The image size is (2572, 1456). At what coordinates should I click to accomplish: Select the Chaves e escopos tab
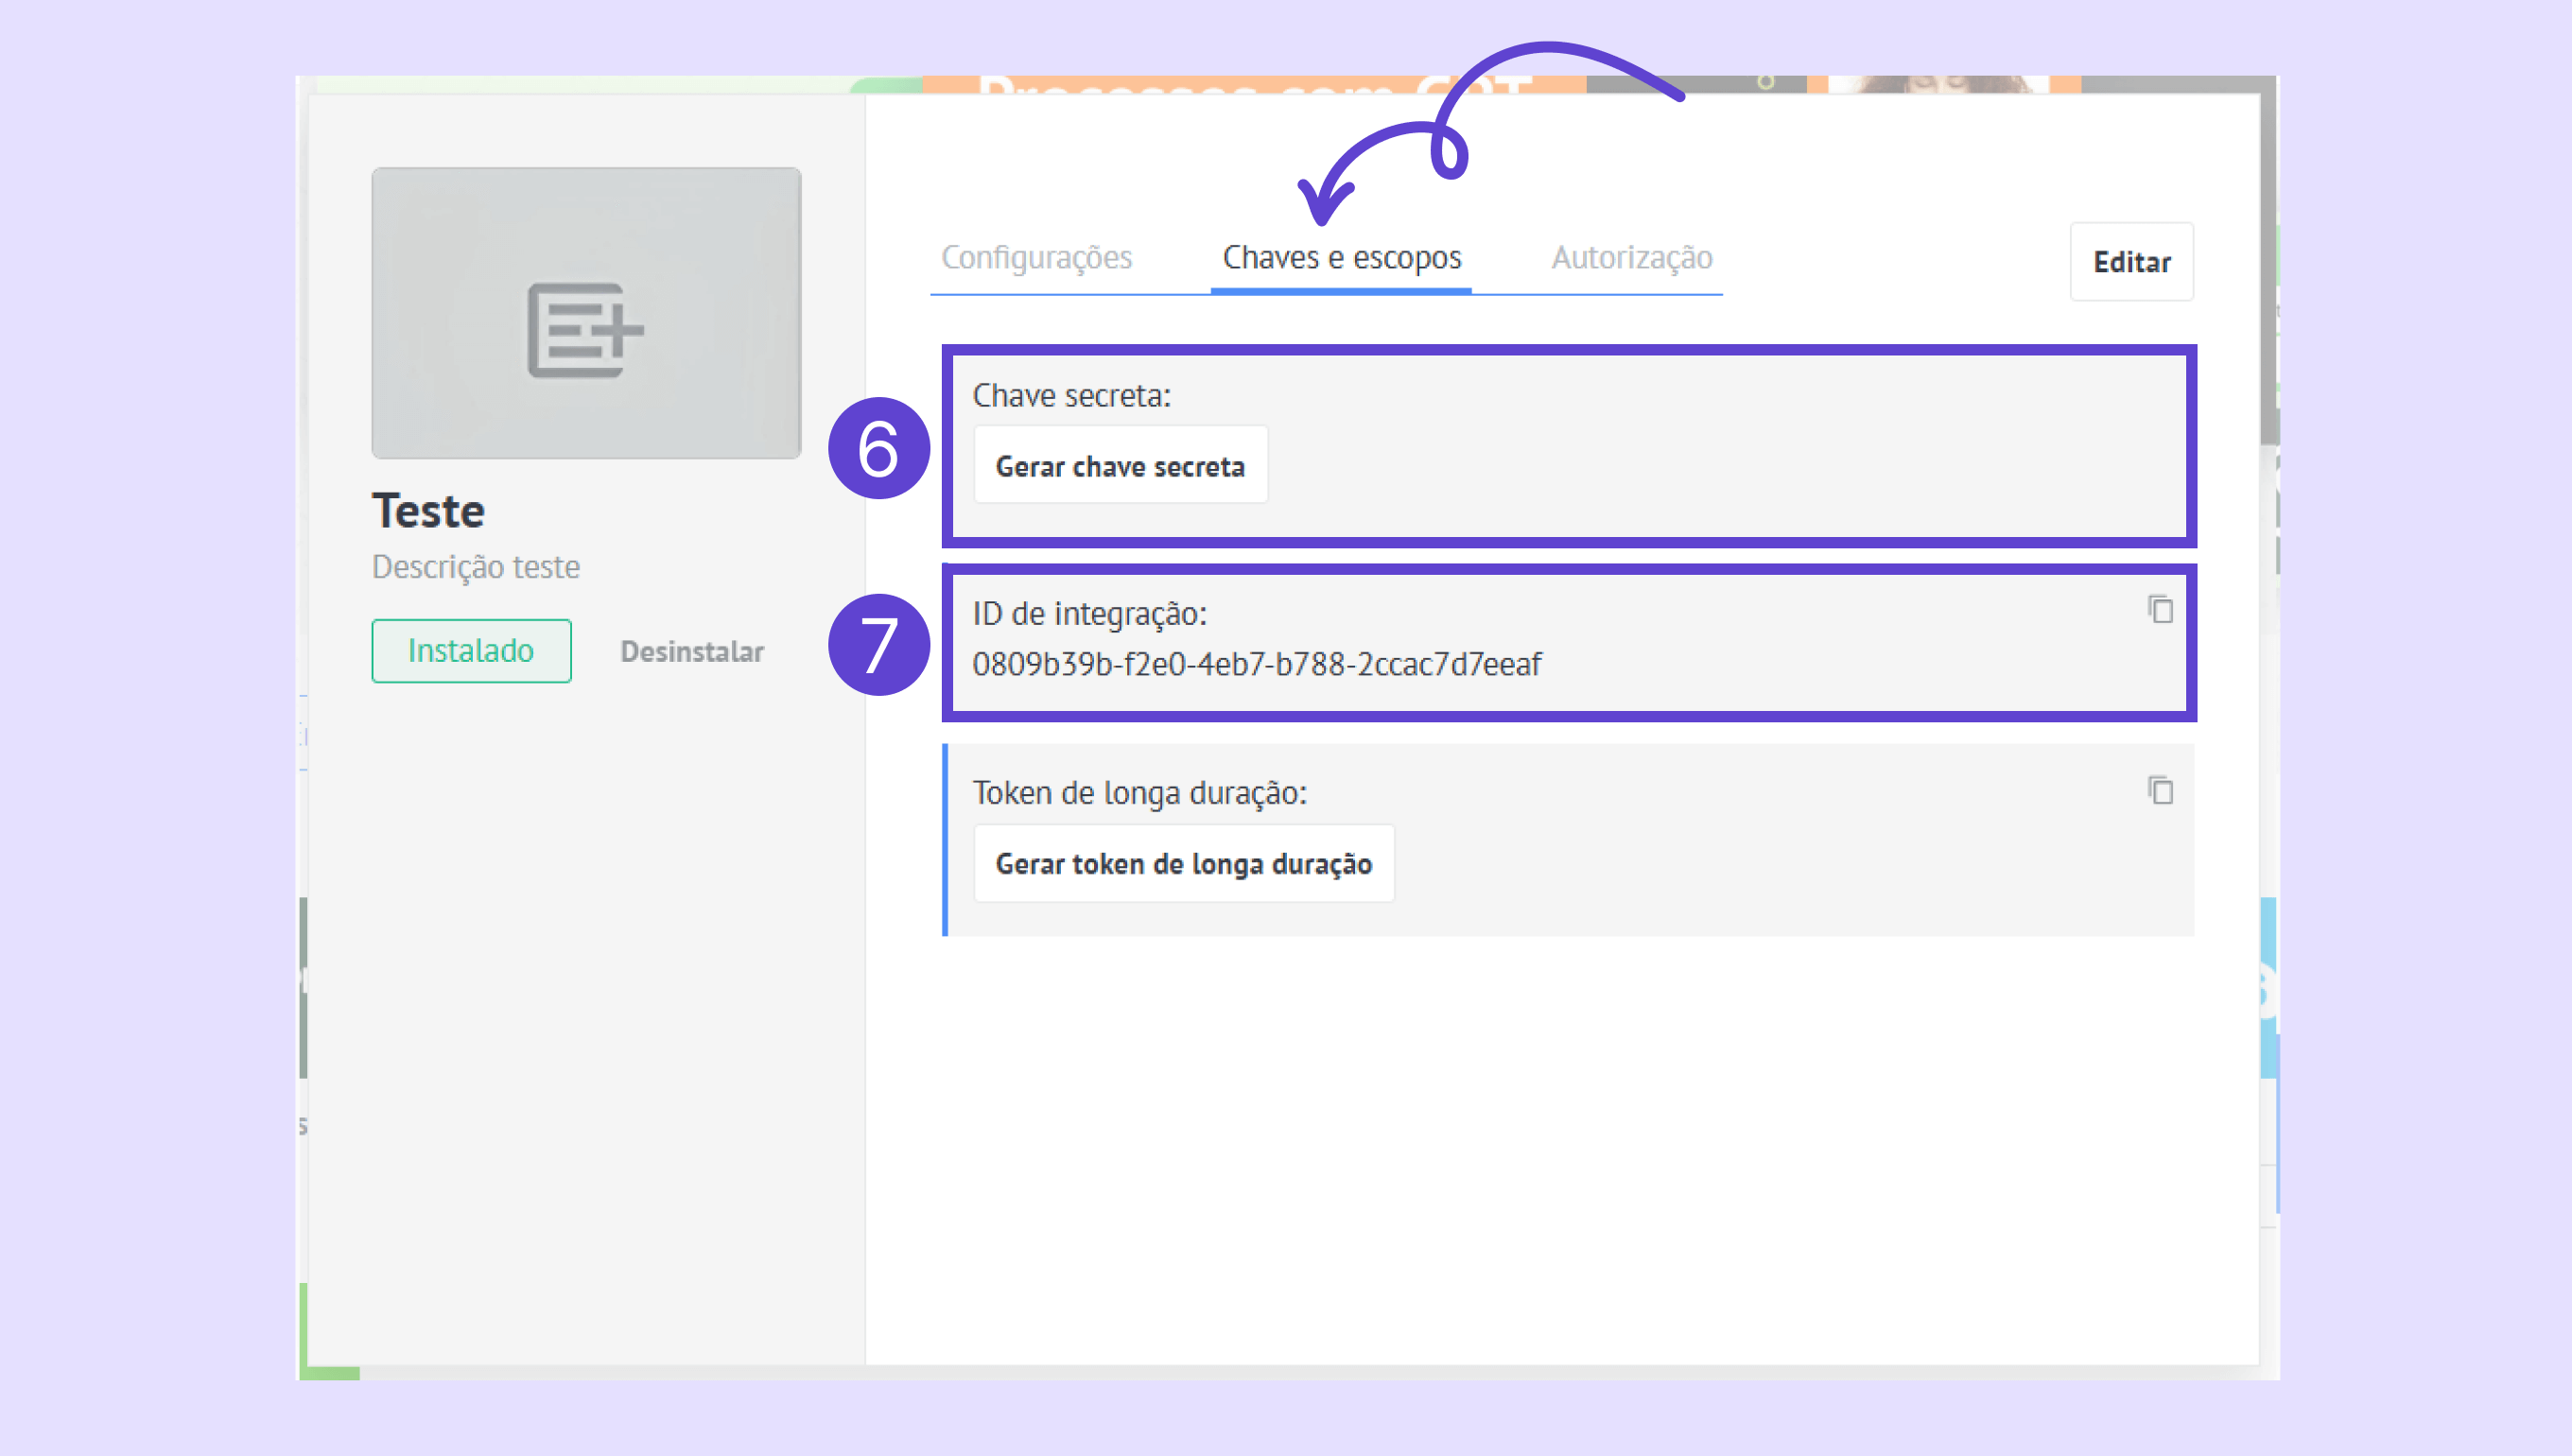pos(1341,258)
